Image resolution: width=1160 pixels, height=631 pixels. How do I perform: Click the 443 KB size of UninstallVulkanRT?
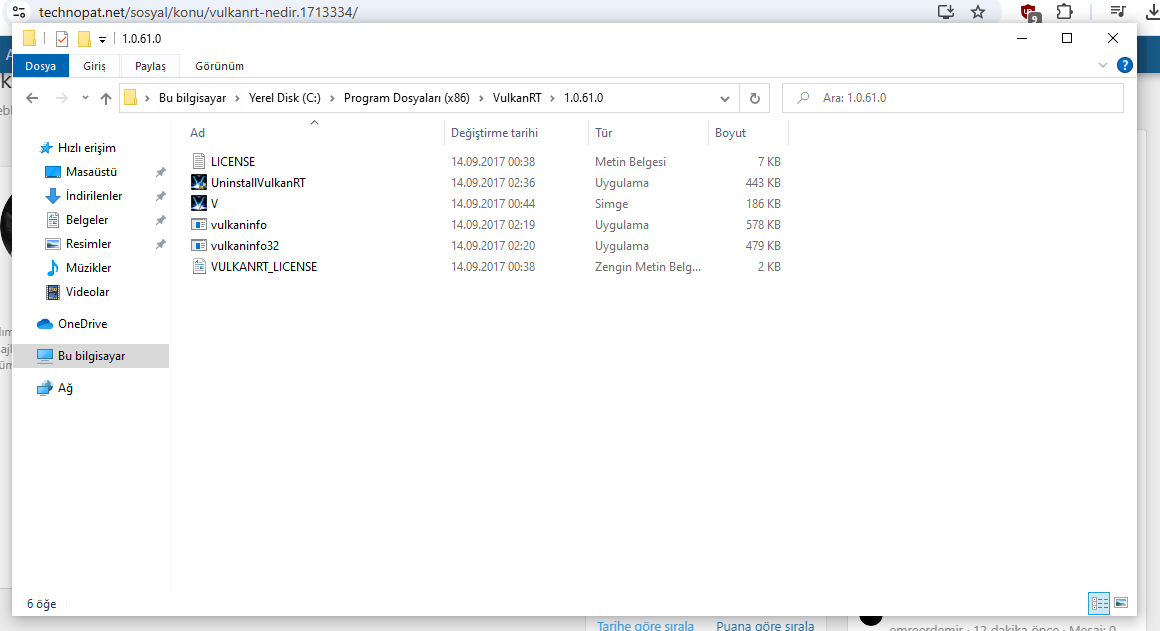click(763, 183)
